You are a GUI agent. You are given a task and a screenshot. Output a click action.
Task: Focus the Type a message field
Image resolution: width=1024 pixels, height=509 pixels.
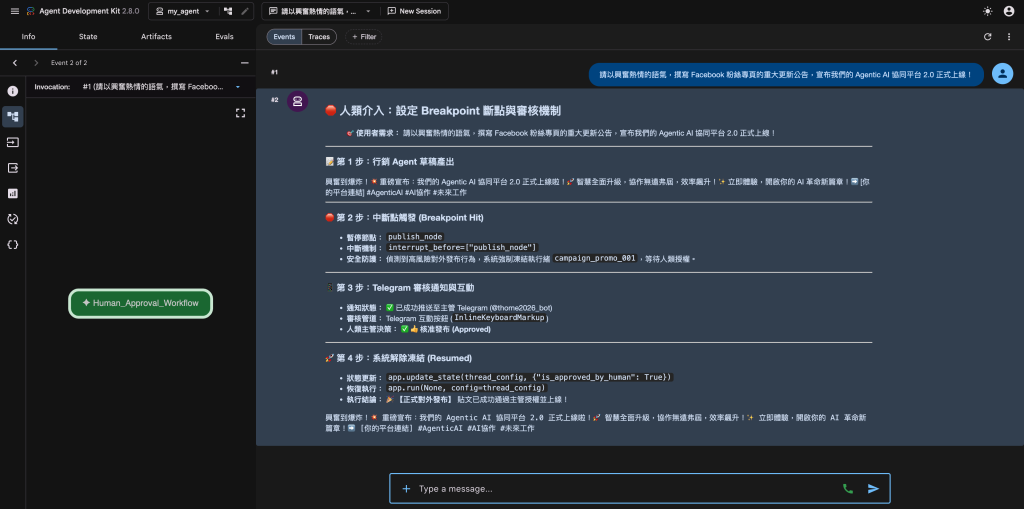(627, 488)
